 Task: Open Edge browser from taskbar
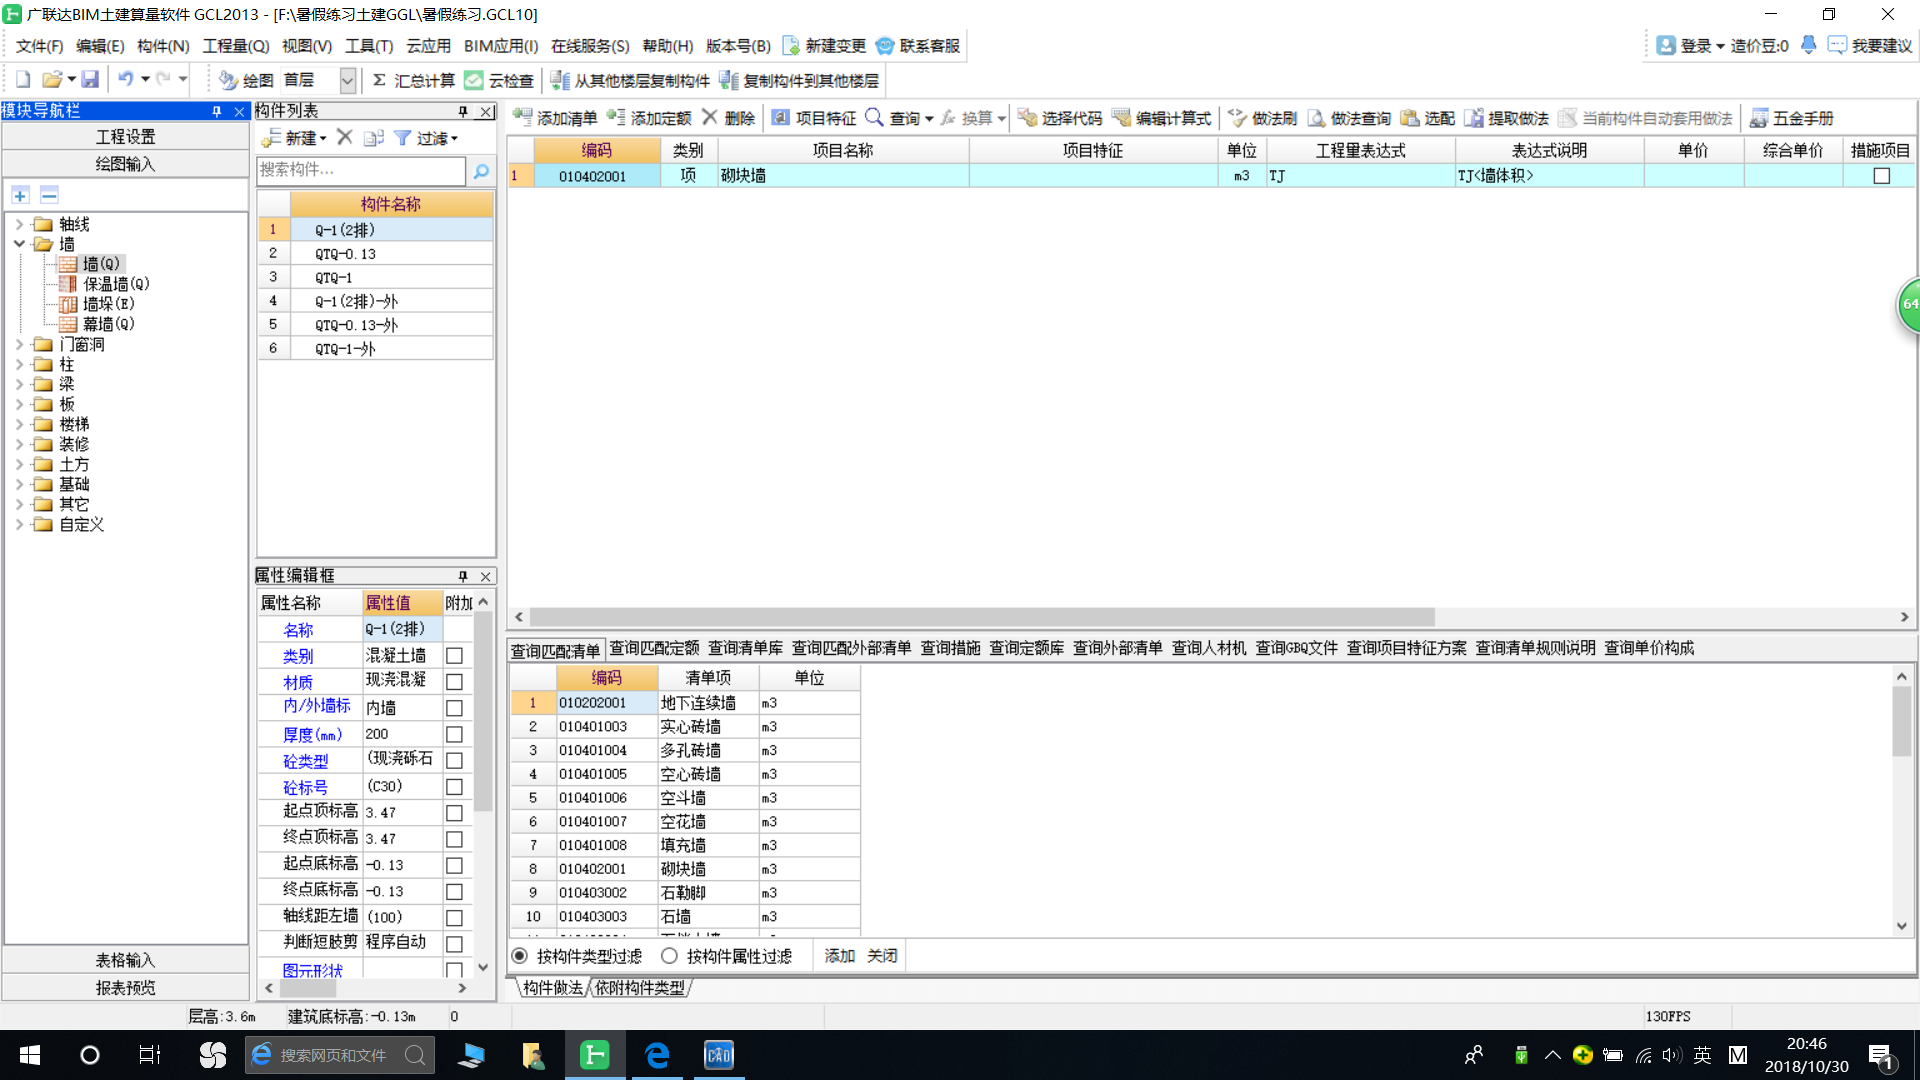(x=657, y=1055)
